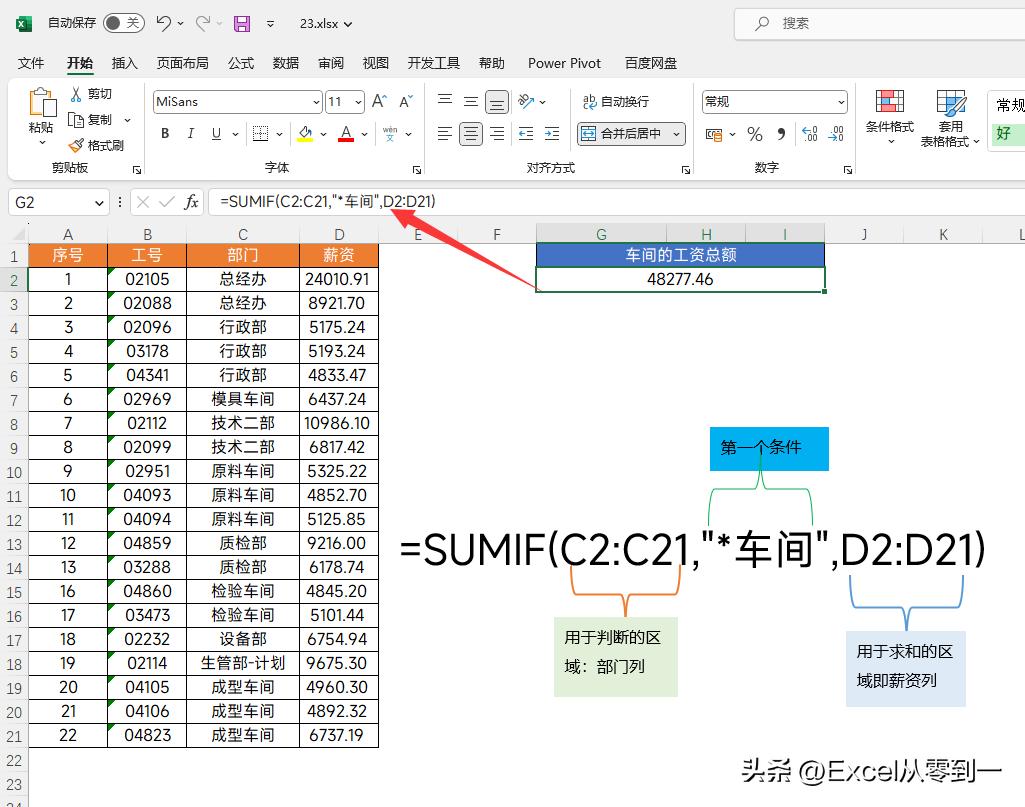Image resolution: width=1025 pixels, height=807 pixels.
Task: Open the MiSans font name dropdown
Action: click(316, 102)
